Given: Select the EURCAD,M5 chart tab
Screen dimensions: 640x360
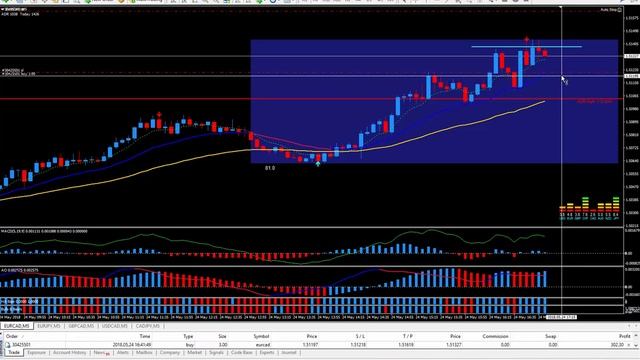Looking at the screenshot, I should (x=17, y=326).
